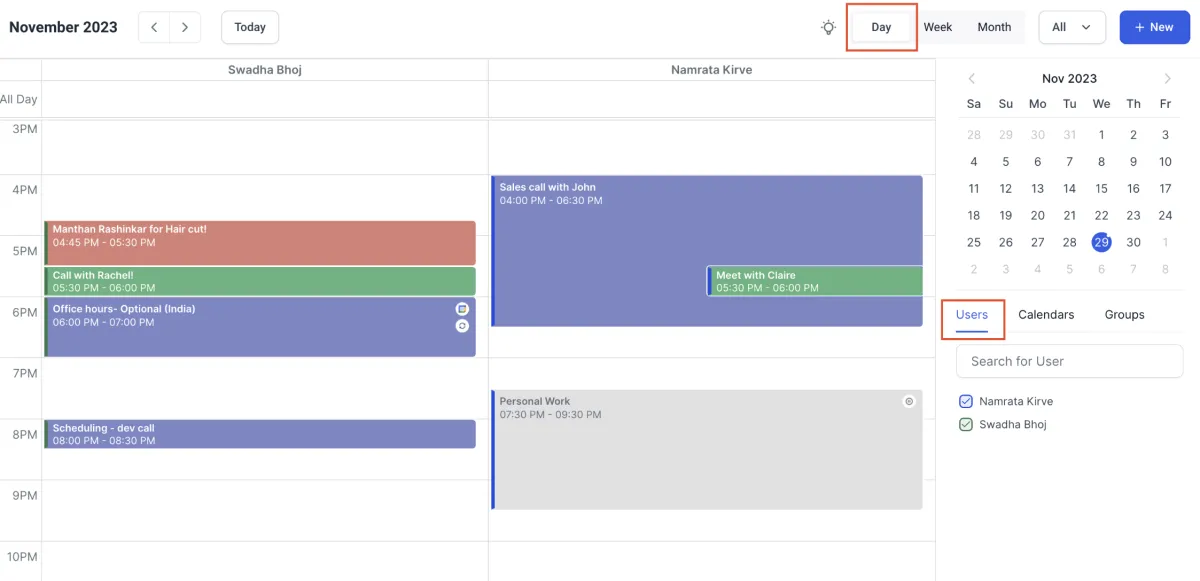Open the All filter dropdown
Screen dimensions: 1200x581
click(1072, 27)
